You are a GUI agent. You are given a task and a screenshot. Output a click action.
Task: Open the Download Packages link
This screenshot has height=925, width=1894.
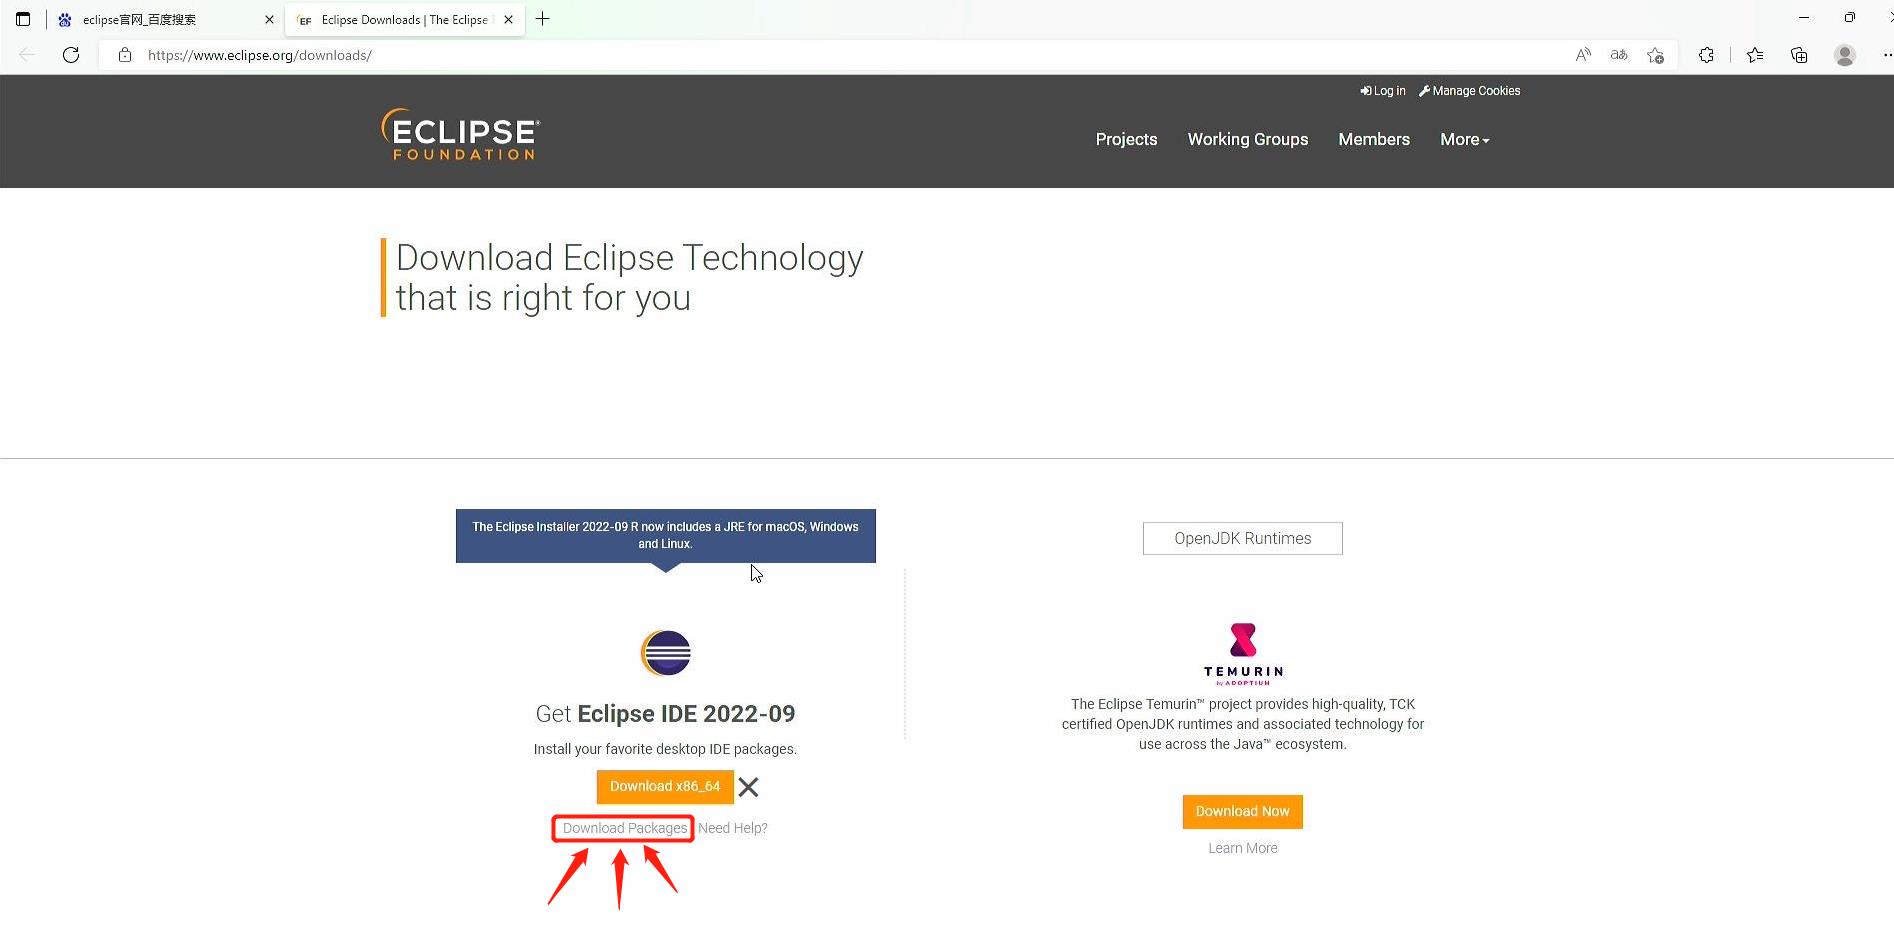[x=622, y=828]
